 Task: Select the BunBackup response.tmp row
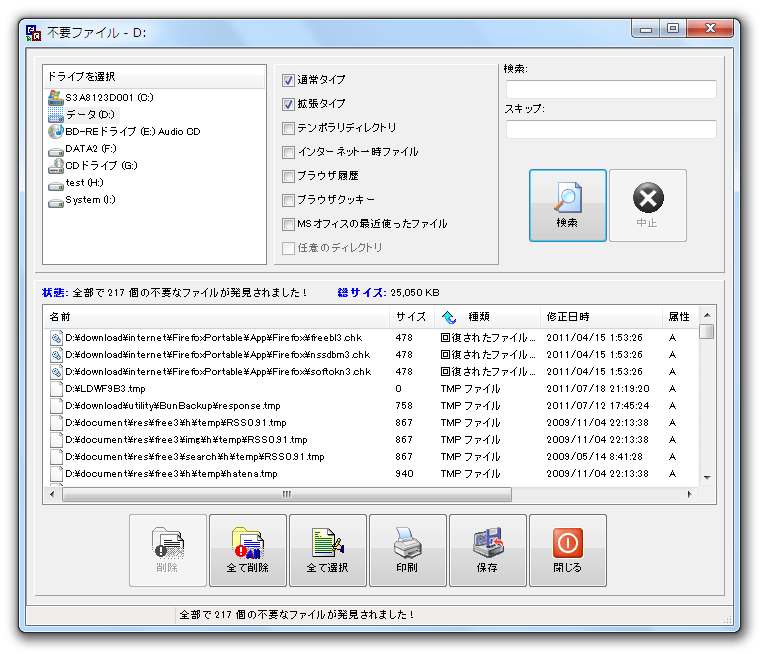(372, 406)
